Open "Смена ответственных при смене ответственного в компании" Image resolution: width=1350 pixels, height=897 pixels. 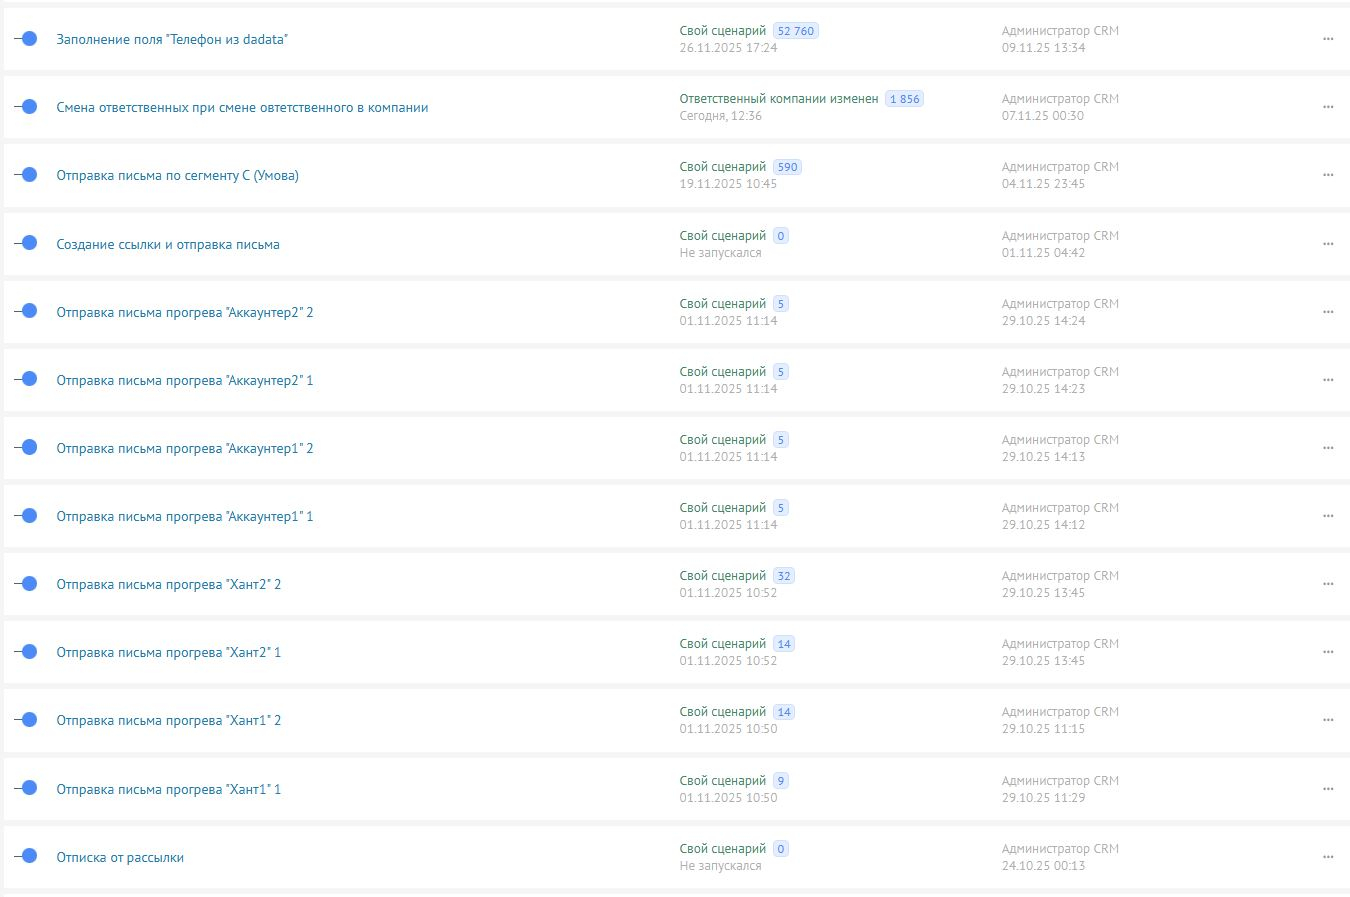click(242, 107)
